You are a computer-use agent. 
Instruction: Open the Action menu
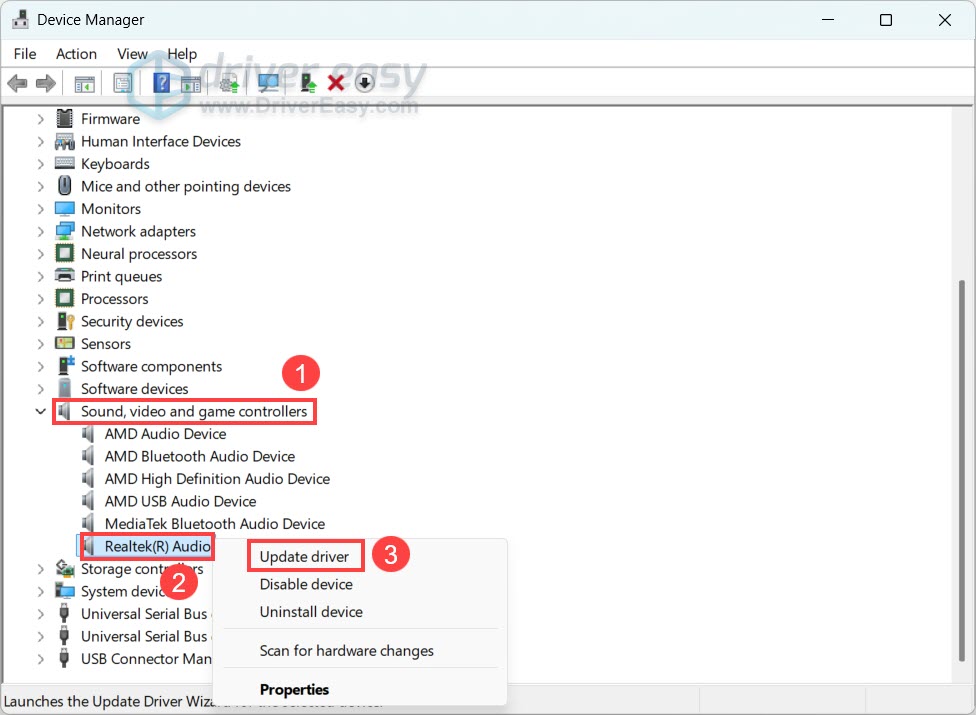(77, 54)
